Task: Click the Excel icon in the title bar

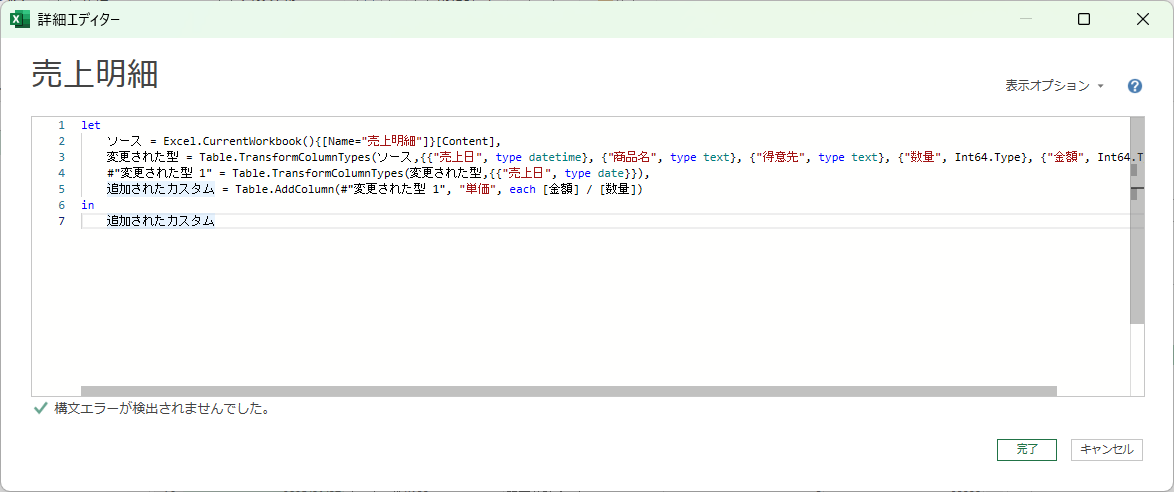Action: 18,19
